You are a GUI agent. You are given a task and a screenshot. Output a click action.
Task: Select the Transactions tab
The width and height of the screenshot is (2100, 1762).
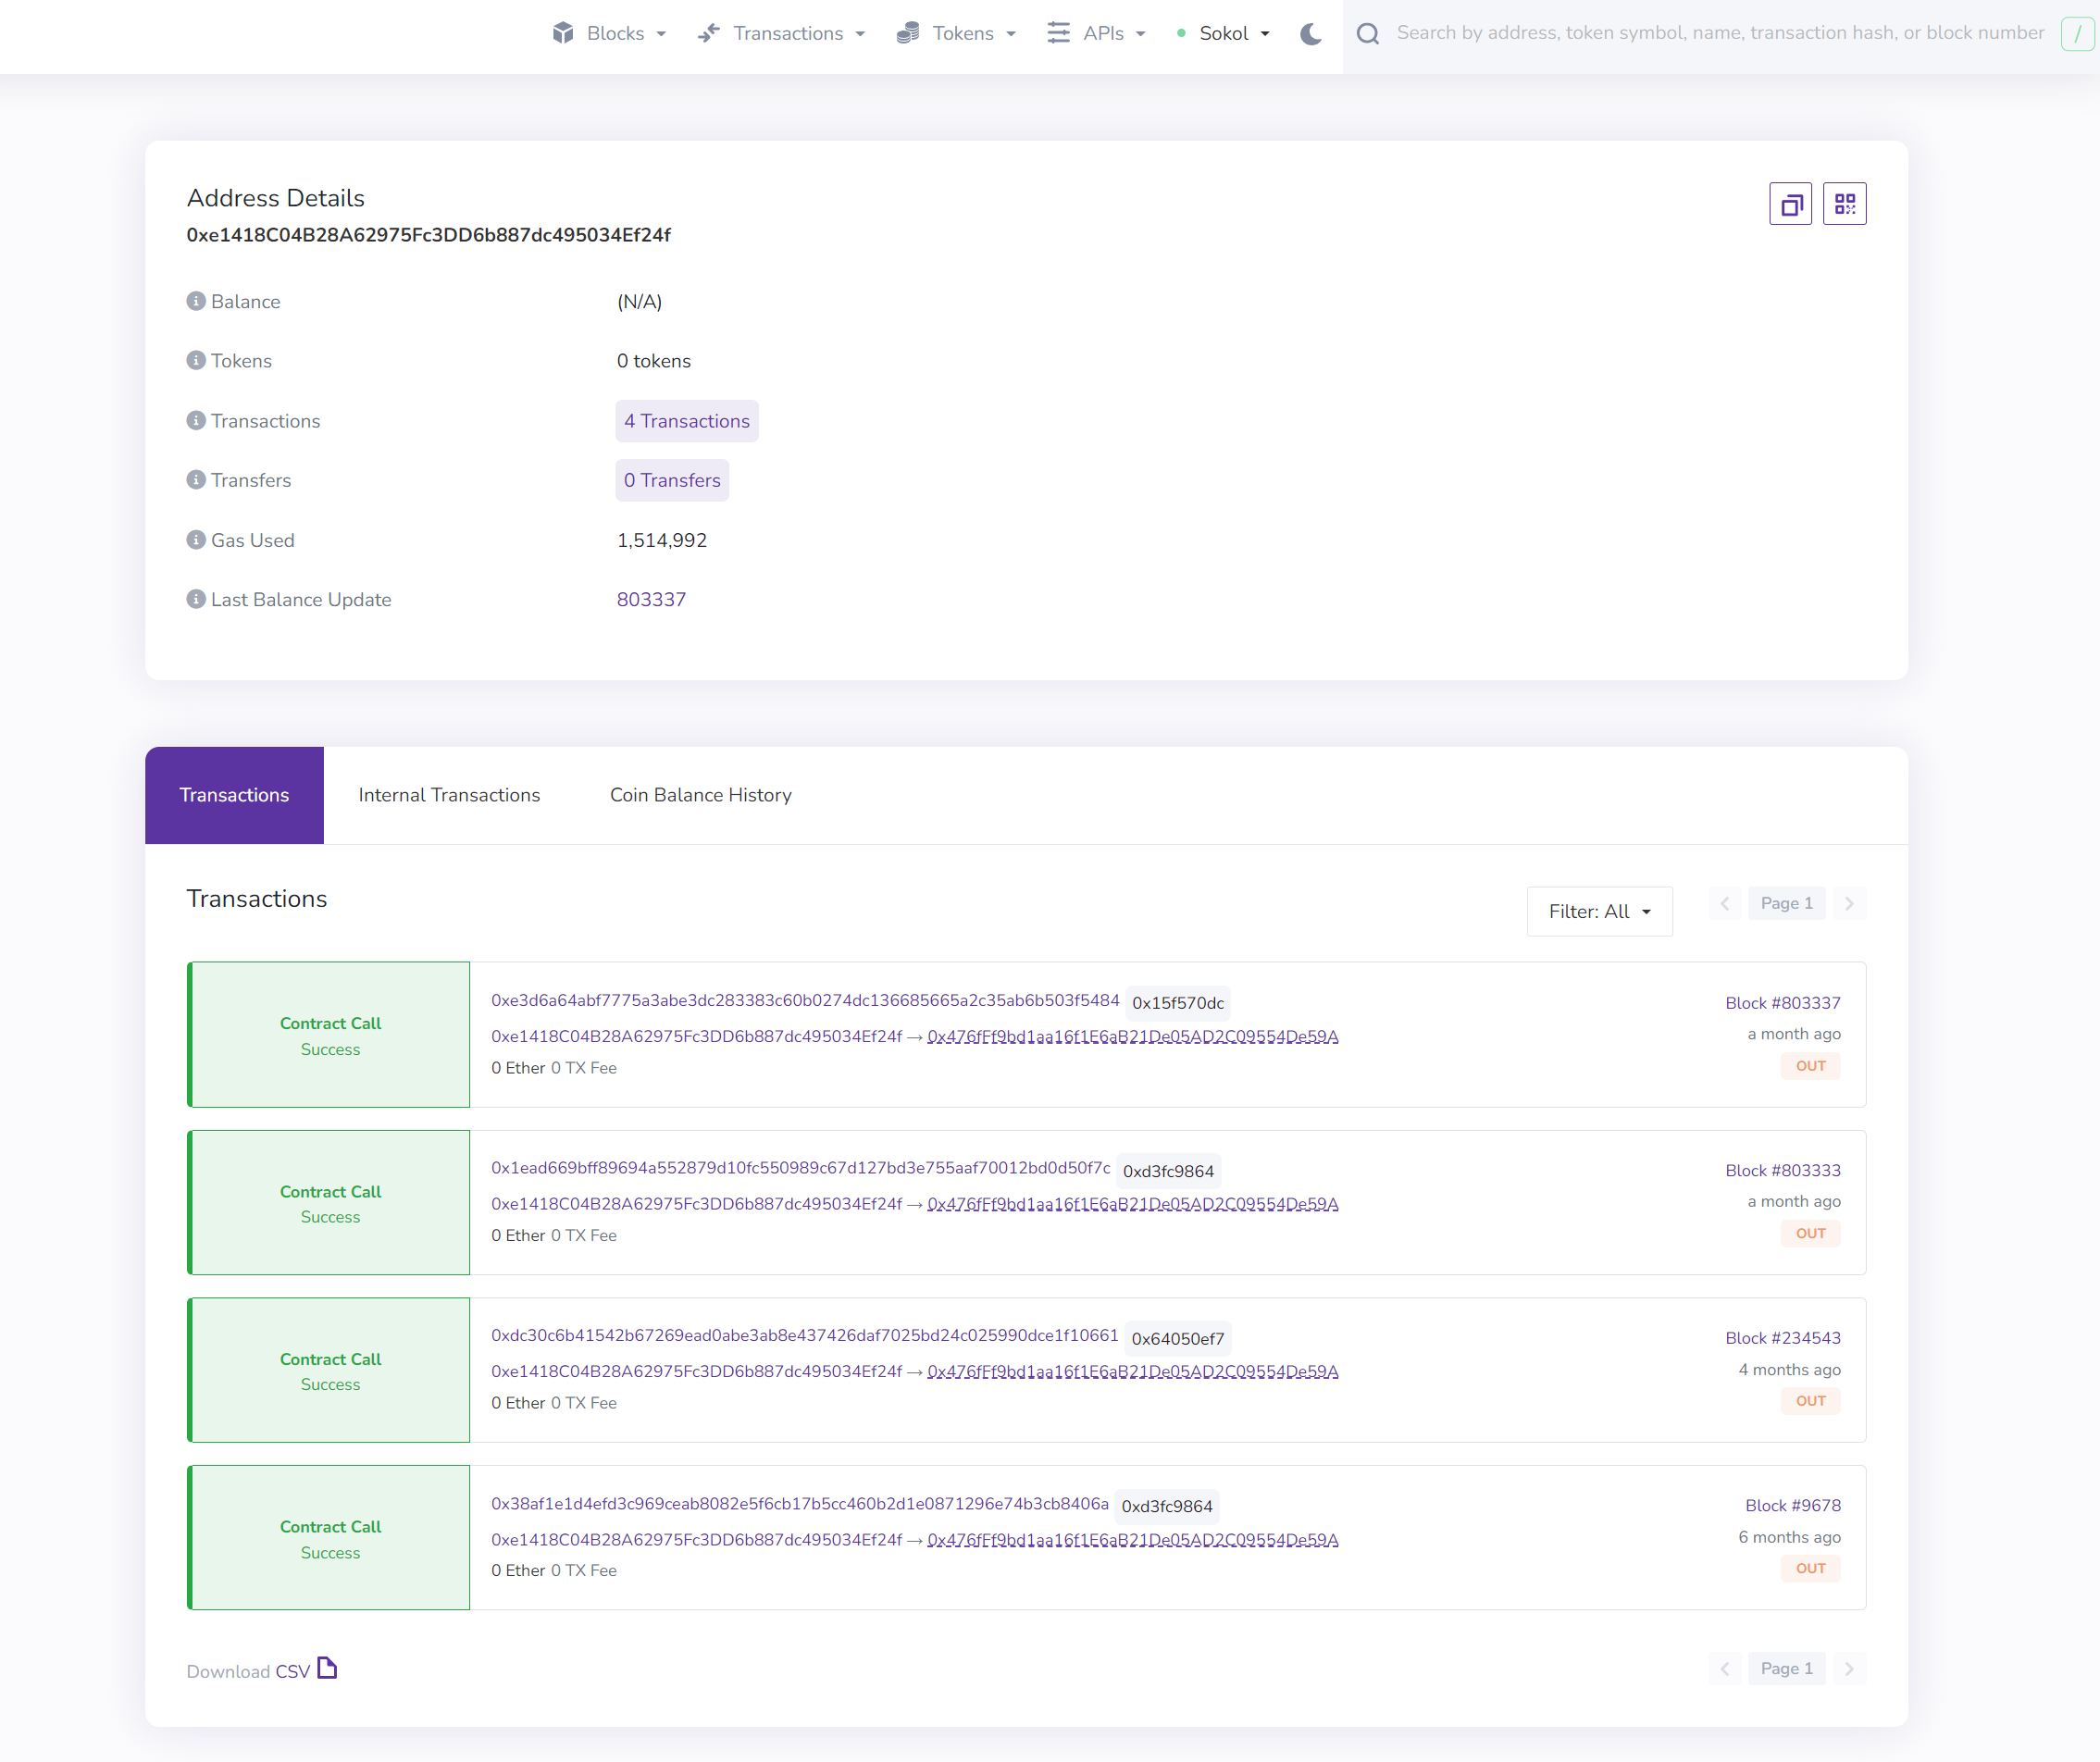coord(234,795)
